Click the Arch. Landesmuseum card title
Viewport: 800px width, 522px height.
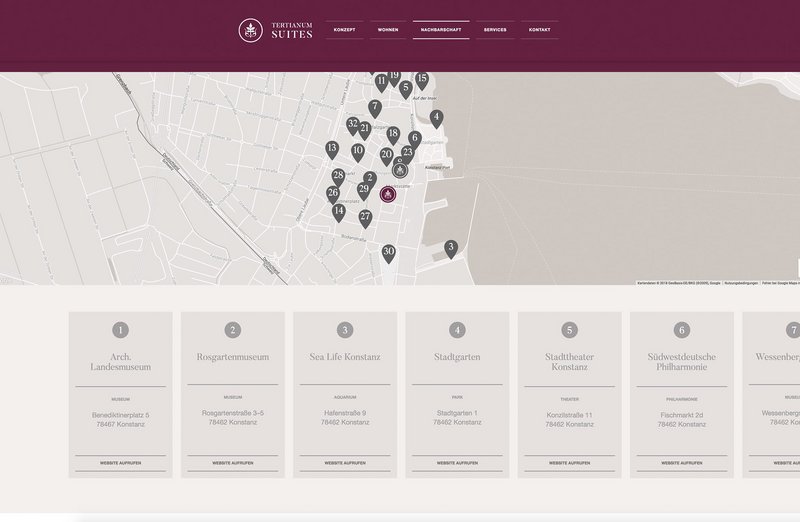coord(120,362)
